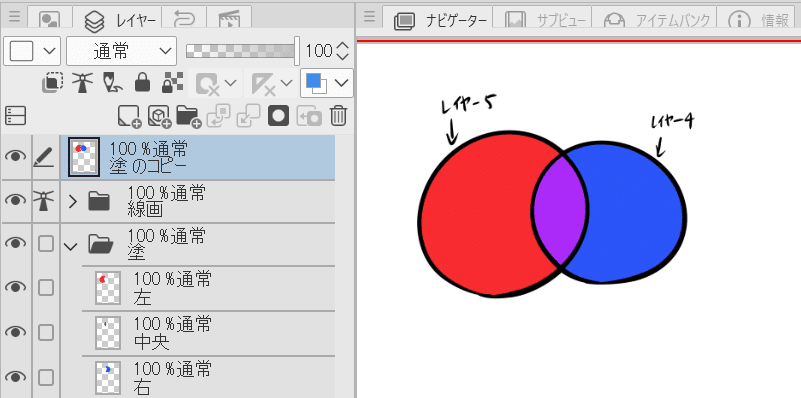The height and width of the screenshot is (398, 801).
Task: Click Merge with Layer Below icon
Action: tap(249, 116)
